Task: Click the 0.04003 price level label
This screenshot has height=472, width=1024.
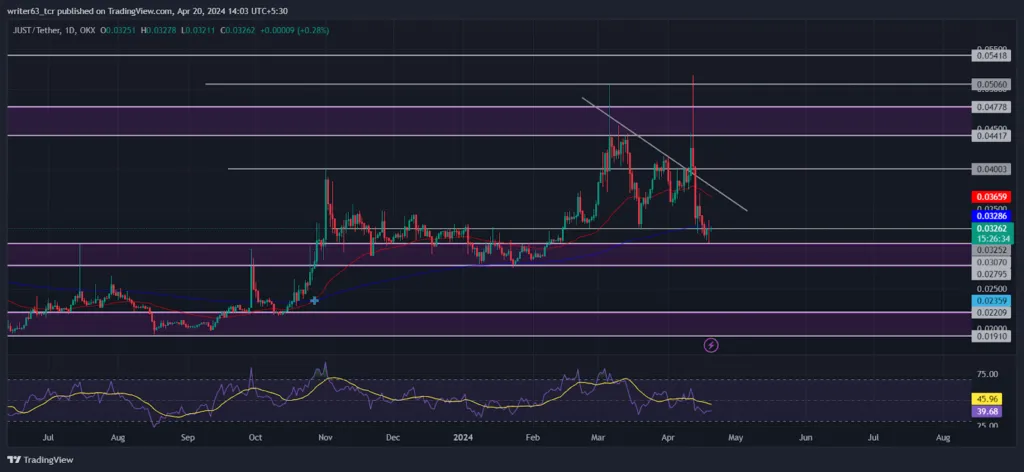Action: (x=991, y=169)
